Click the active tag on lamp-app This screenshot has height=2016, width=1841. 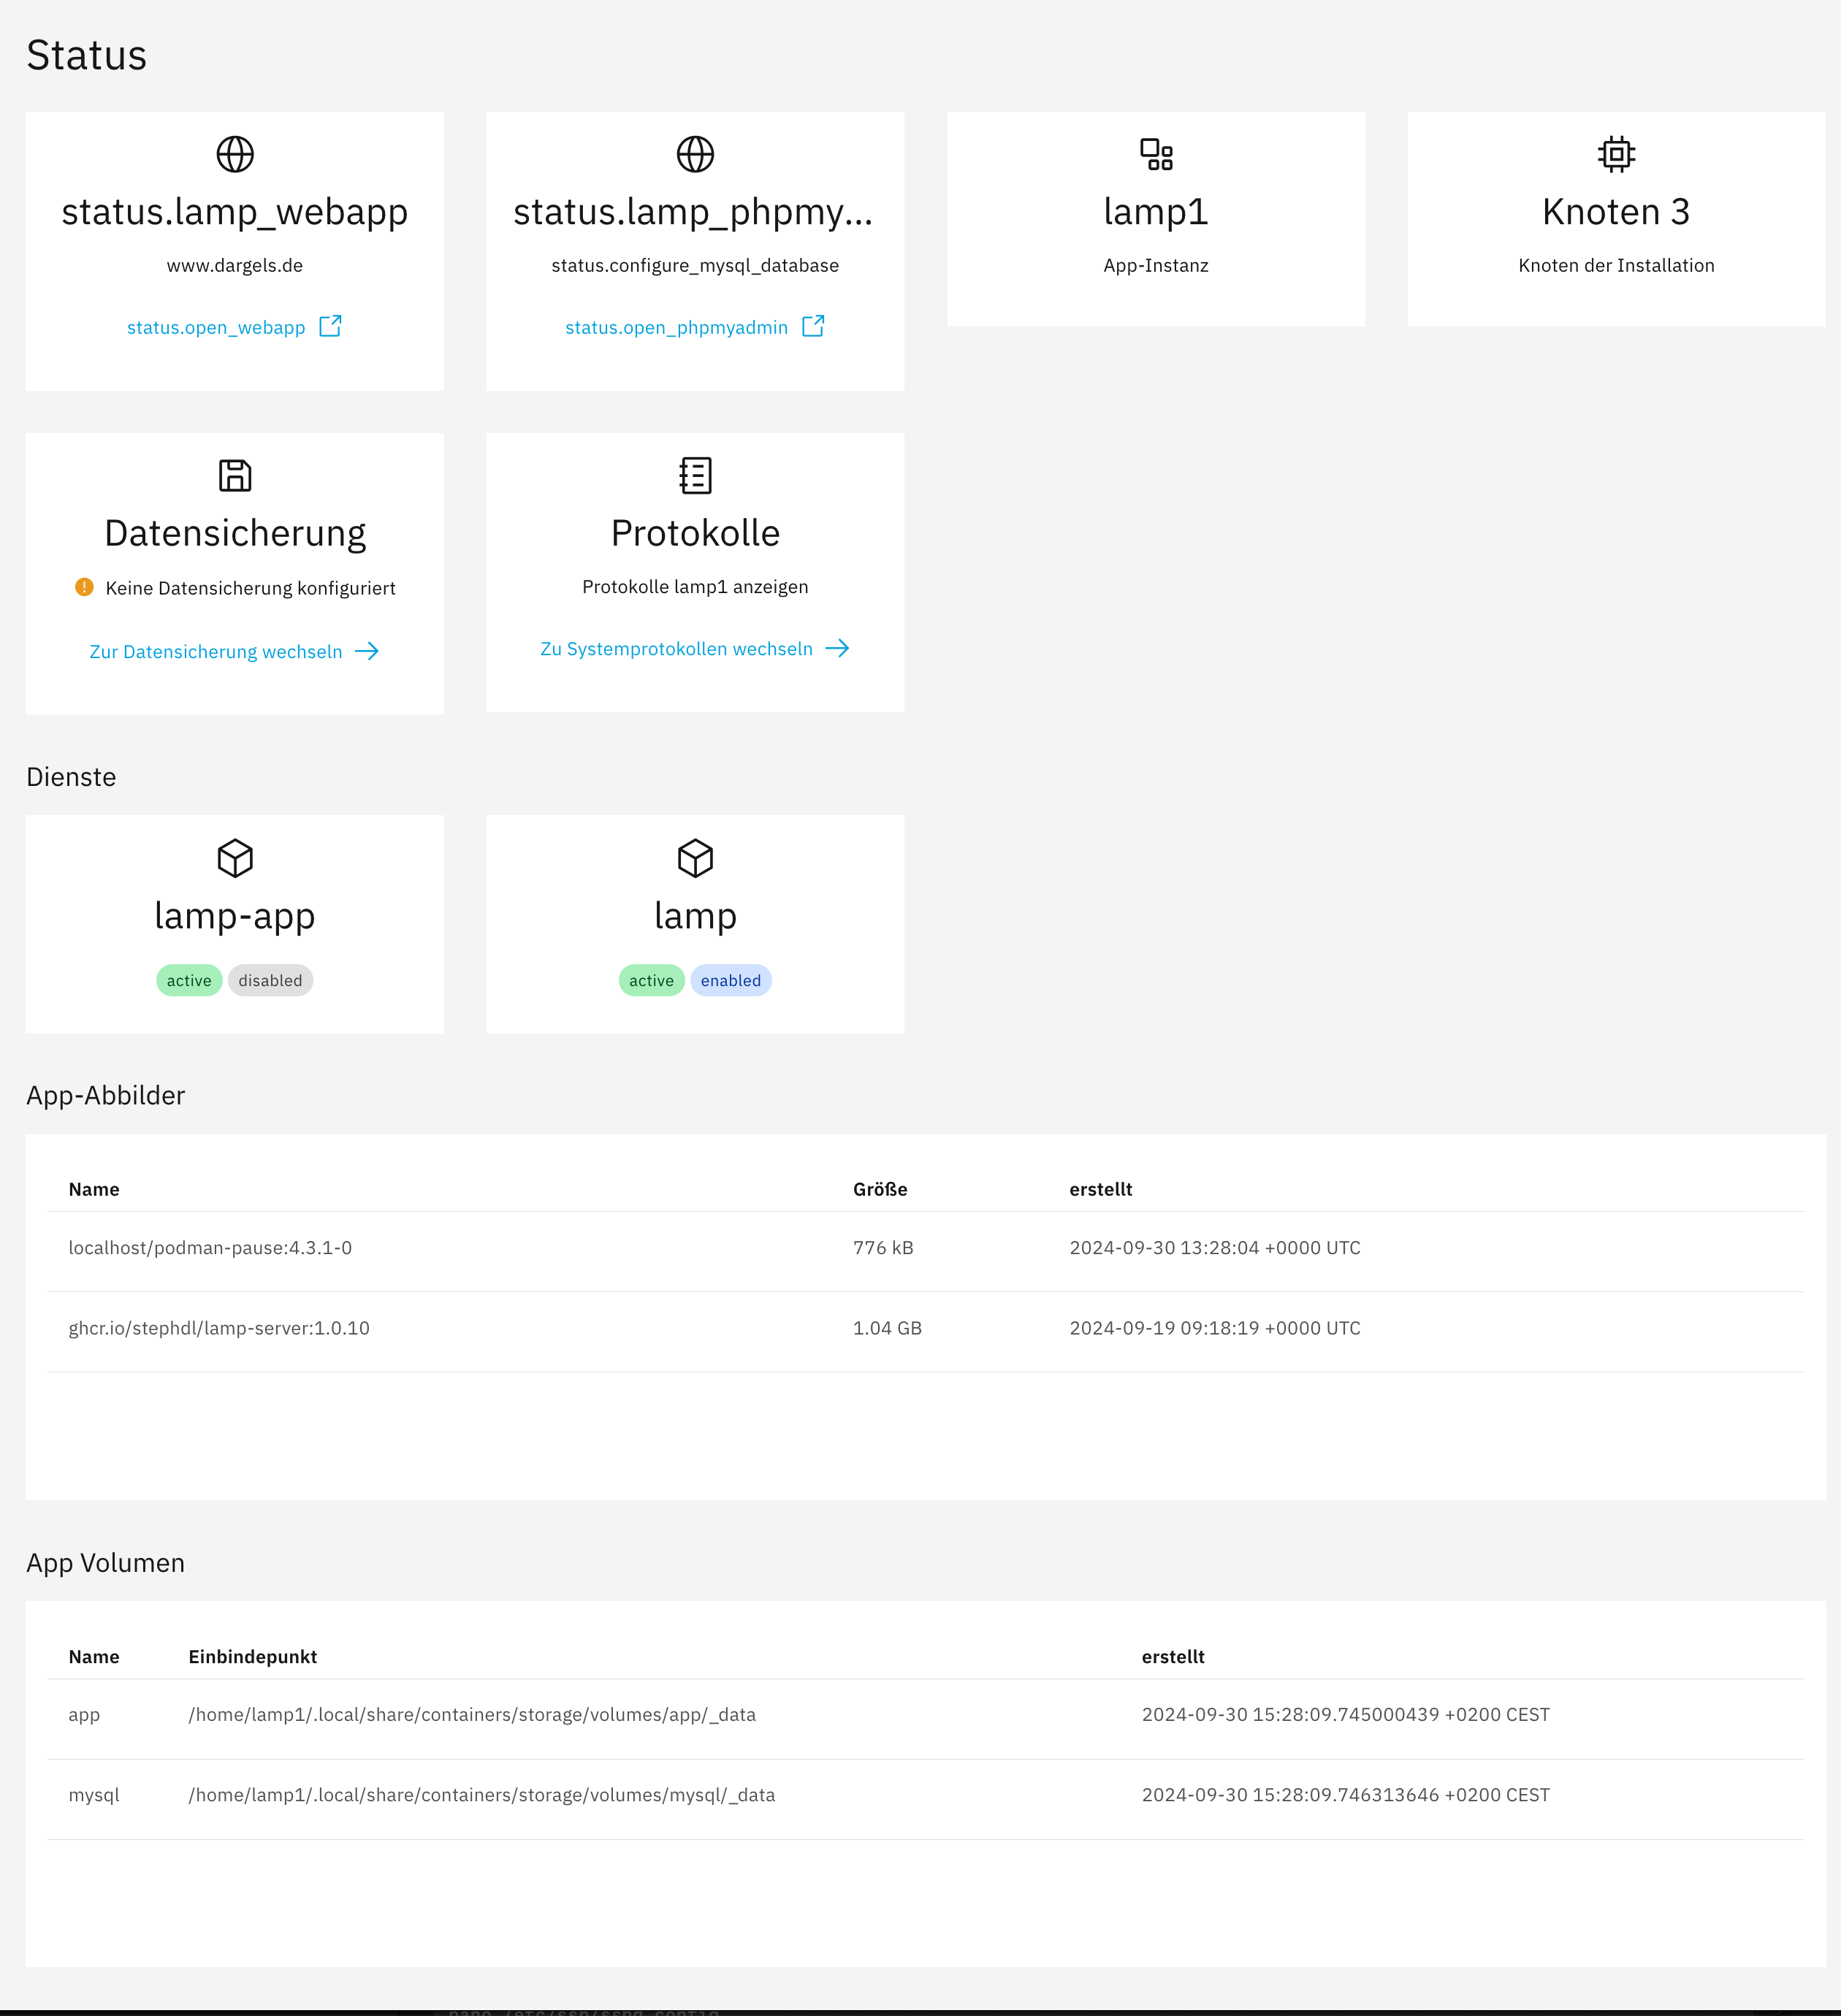click(x=189, y=980)
